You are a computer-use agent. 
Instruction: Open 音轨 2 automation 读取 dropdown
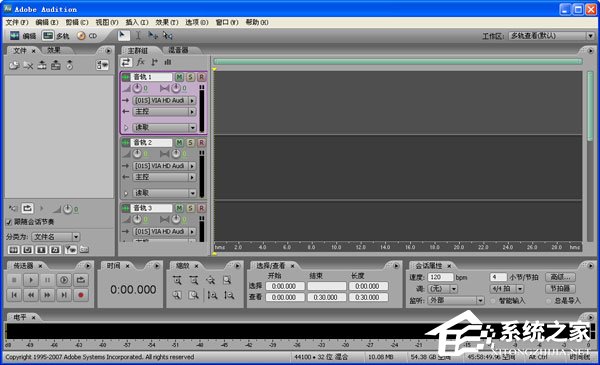pos(164,193)
